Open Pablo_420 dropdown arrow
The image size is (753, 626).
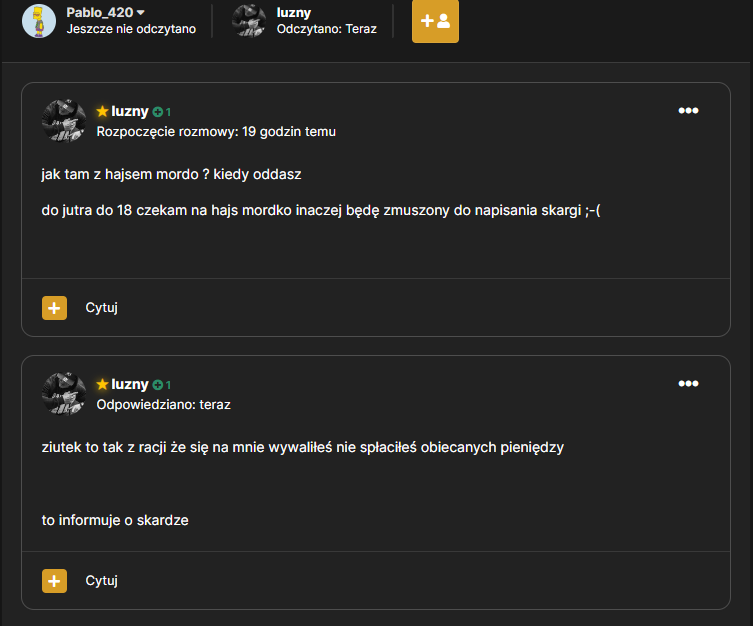pos(141,12)
